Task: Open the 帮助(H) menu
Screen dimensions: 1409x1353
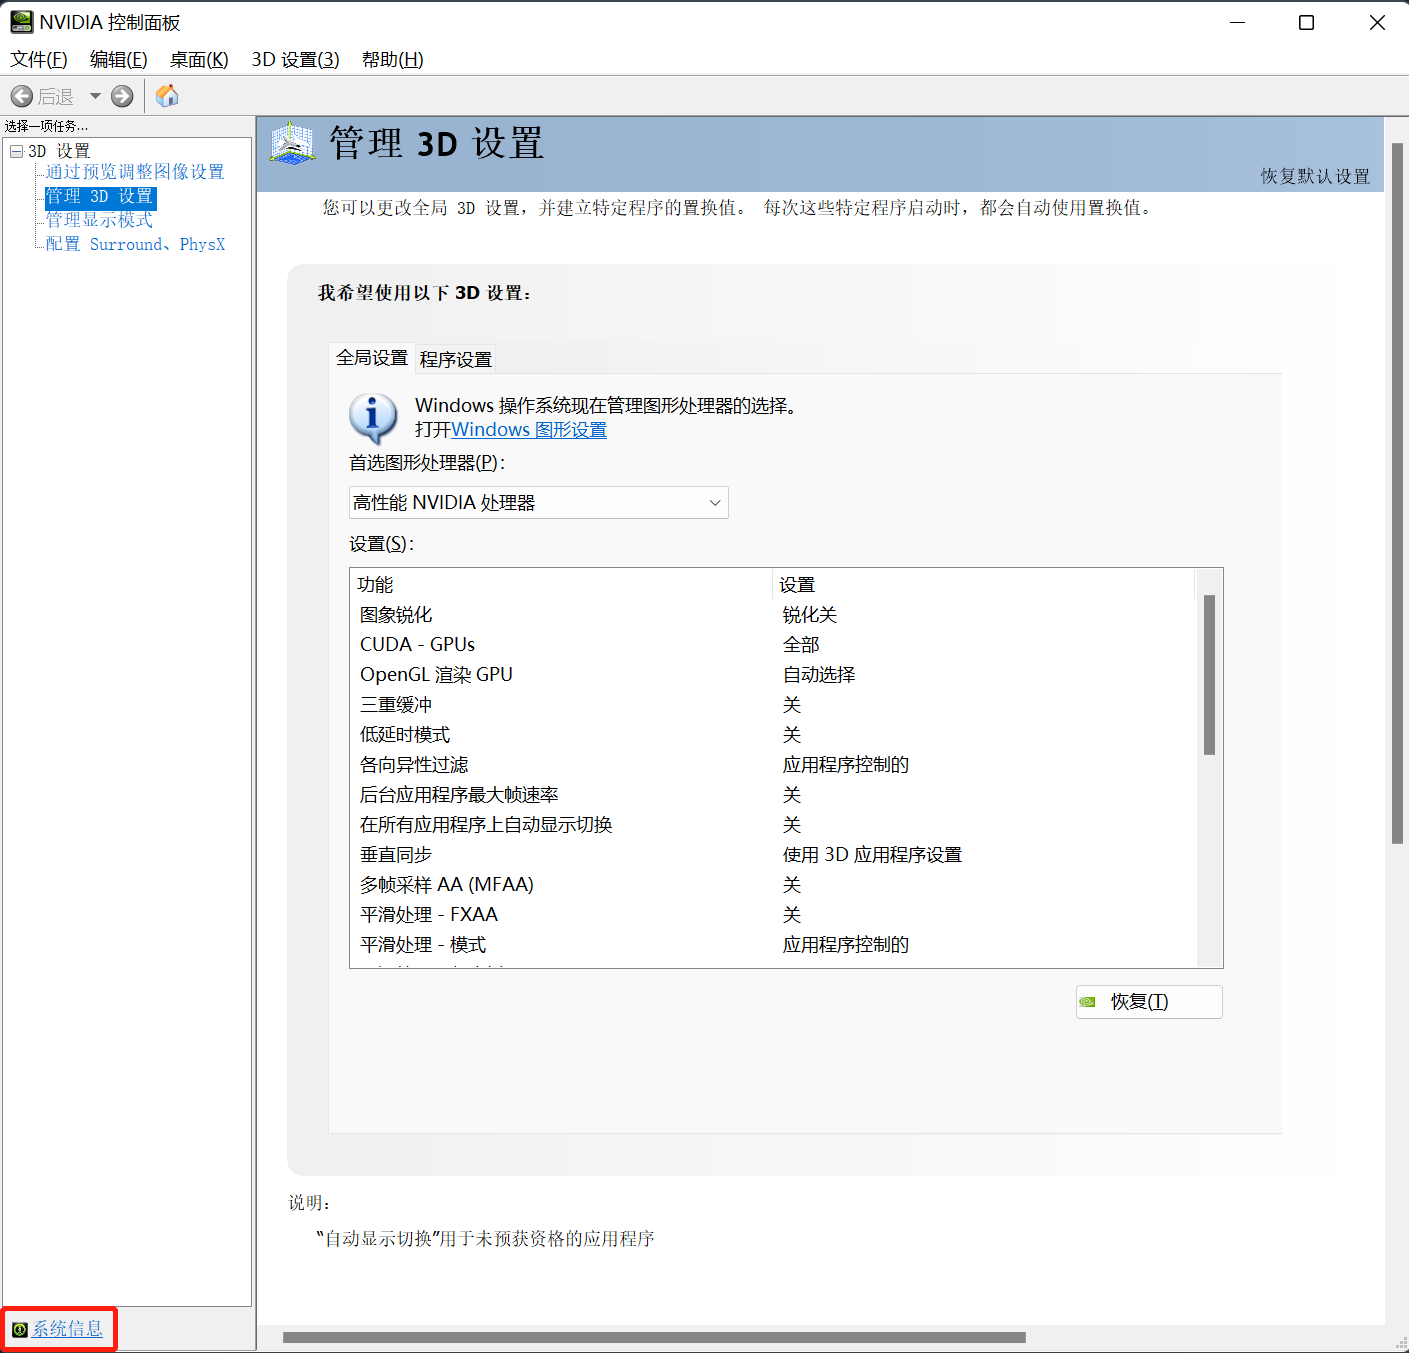Action: point(392,60)
